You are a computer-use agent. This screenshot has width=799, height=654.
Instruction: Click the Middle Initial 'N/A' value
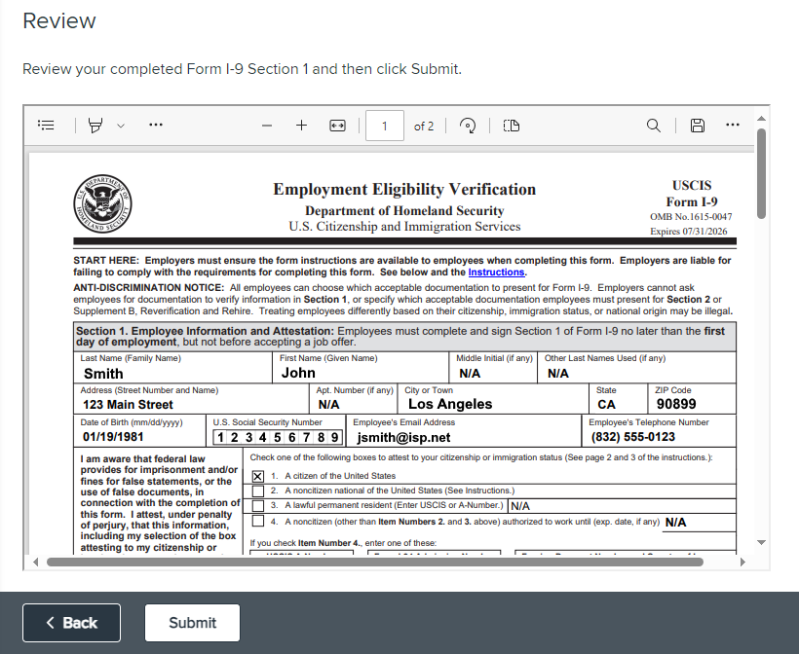click(469, 374)
